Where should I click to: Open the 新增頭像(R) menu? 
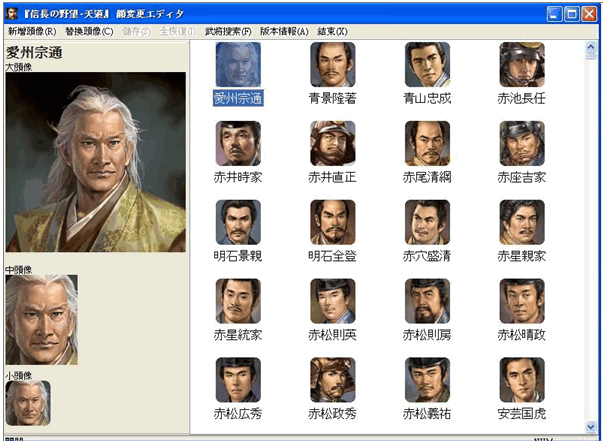click(x=32, y=32)
